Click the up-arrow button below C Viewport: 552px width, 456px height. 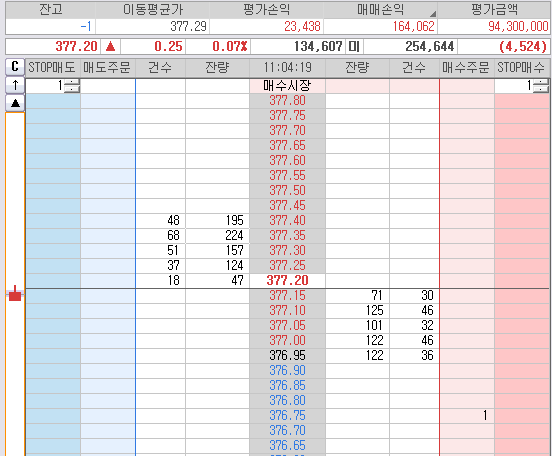pos(15,85)
